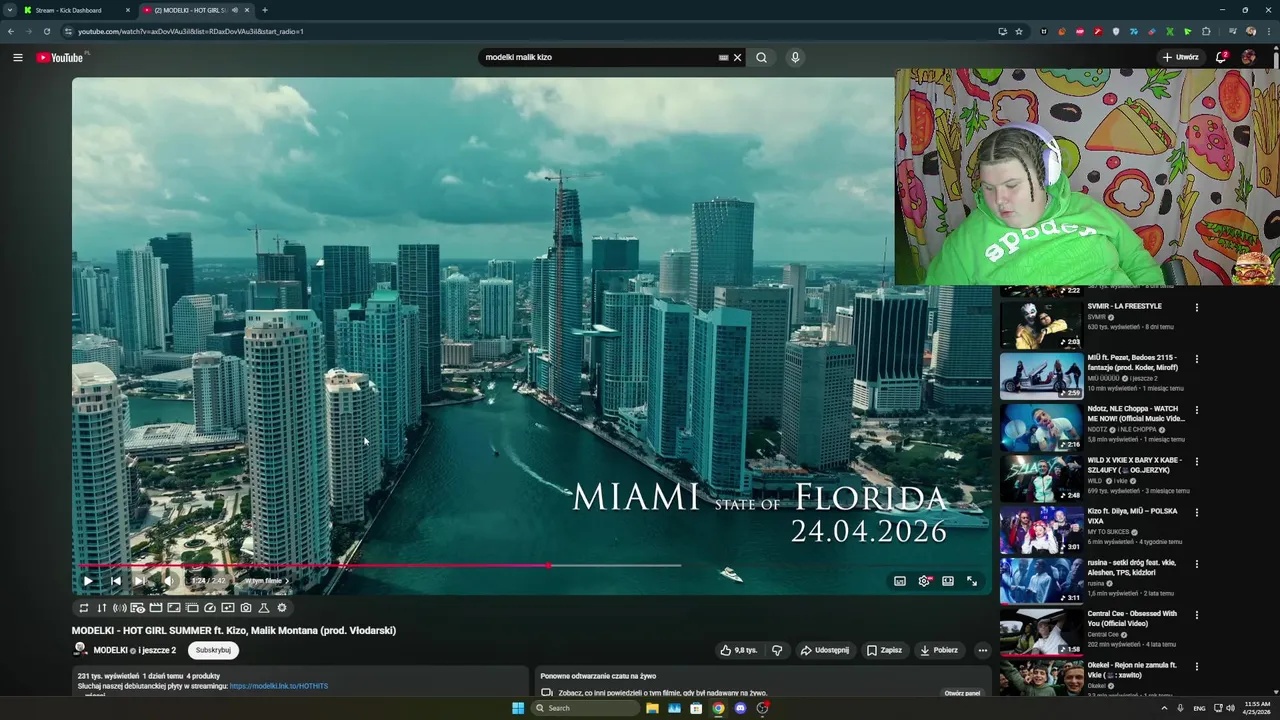Open the tab search dropdown arrow
1280x720 pixels.
(10, 10)
